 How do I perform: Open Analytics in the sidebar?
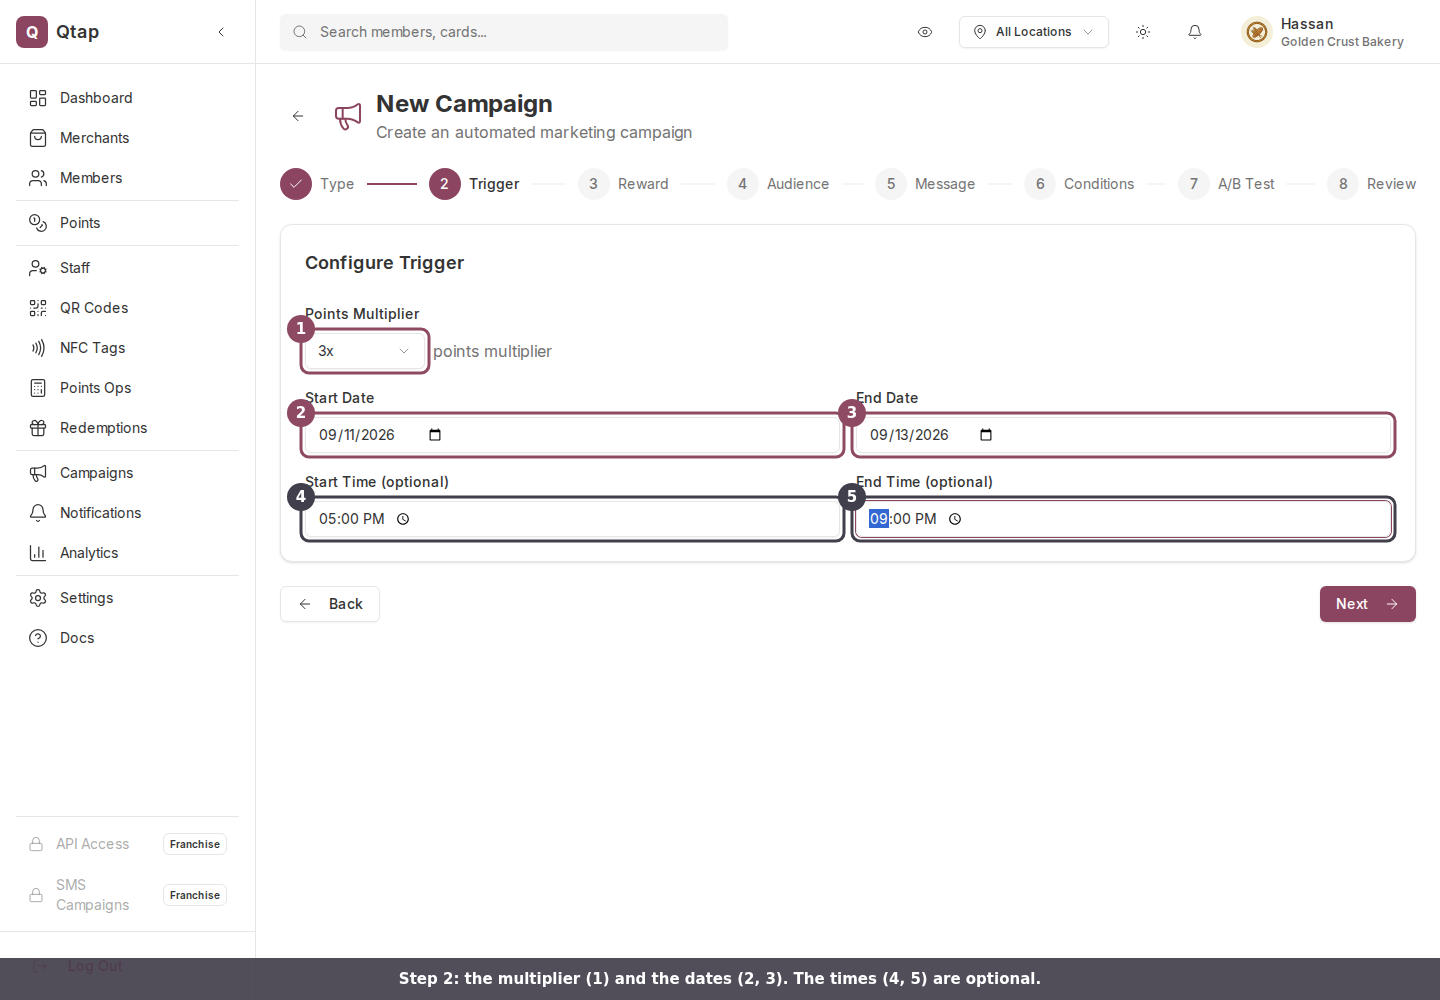pos(128,553)
